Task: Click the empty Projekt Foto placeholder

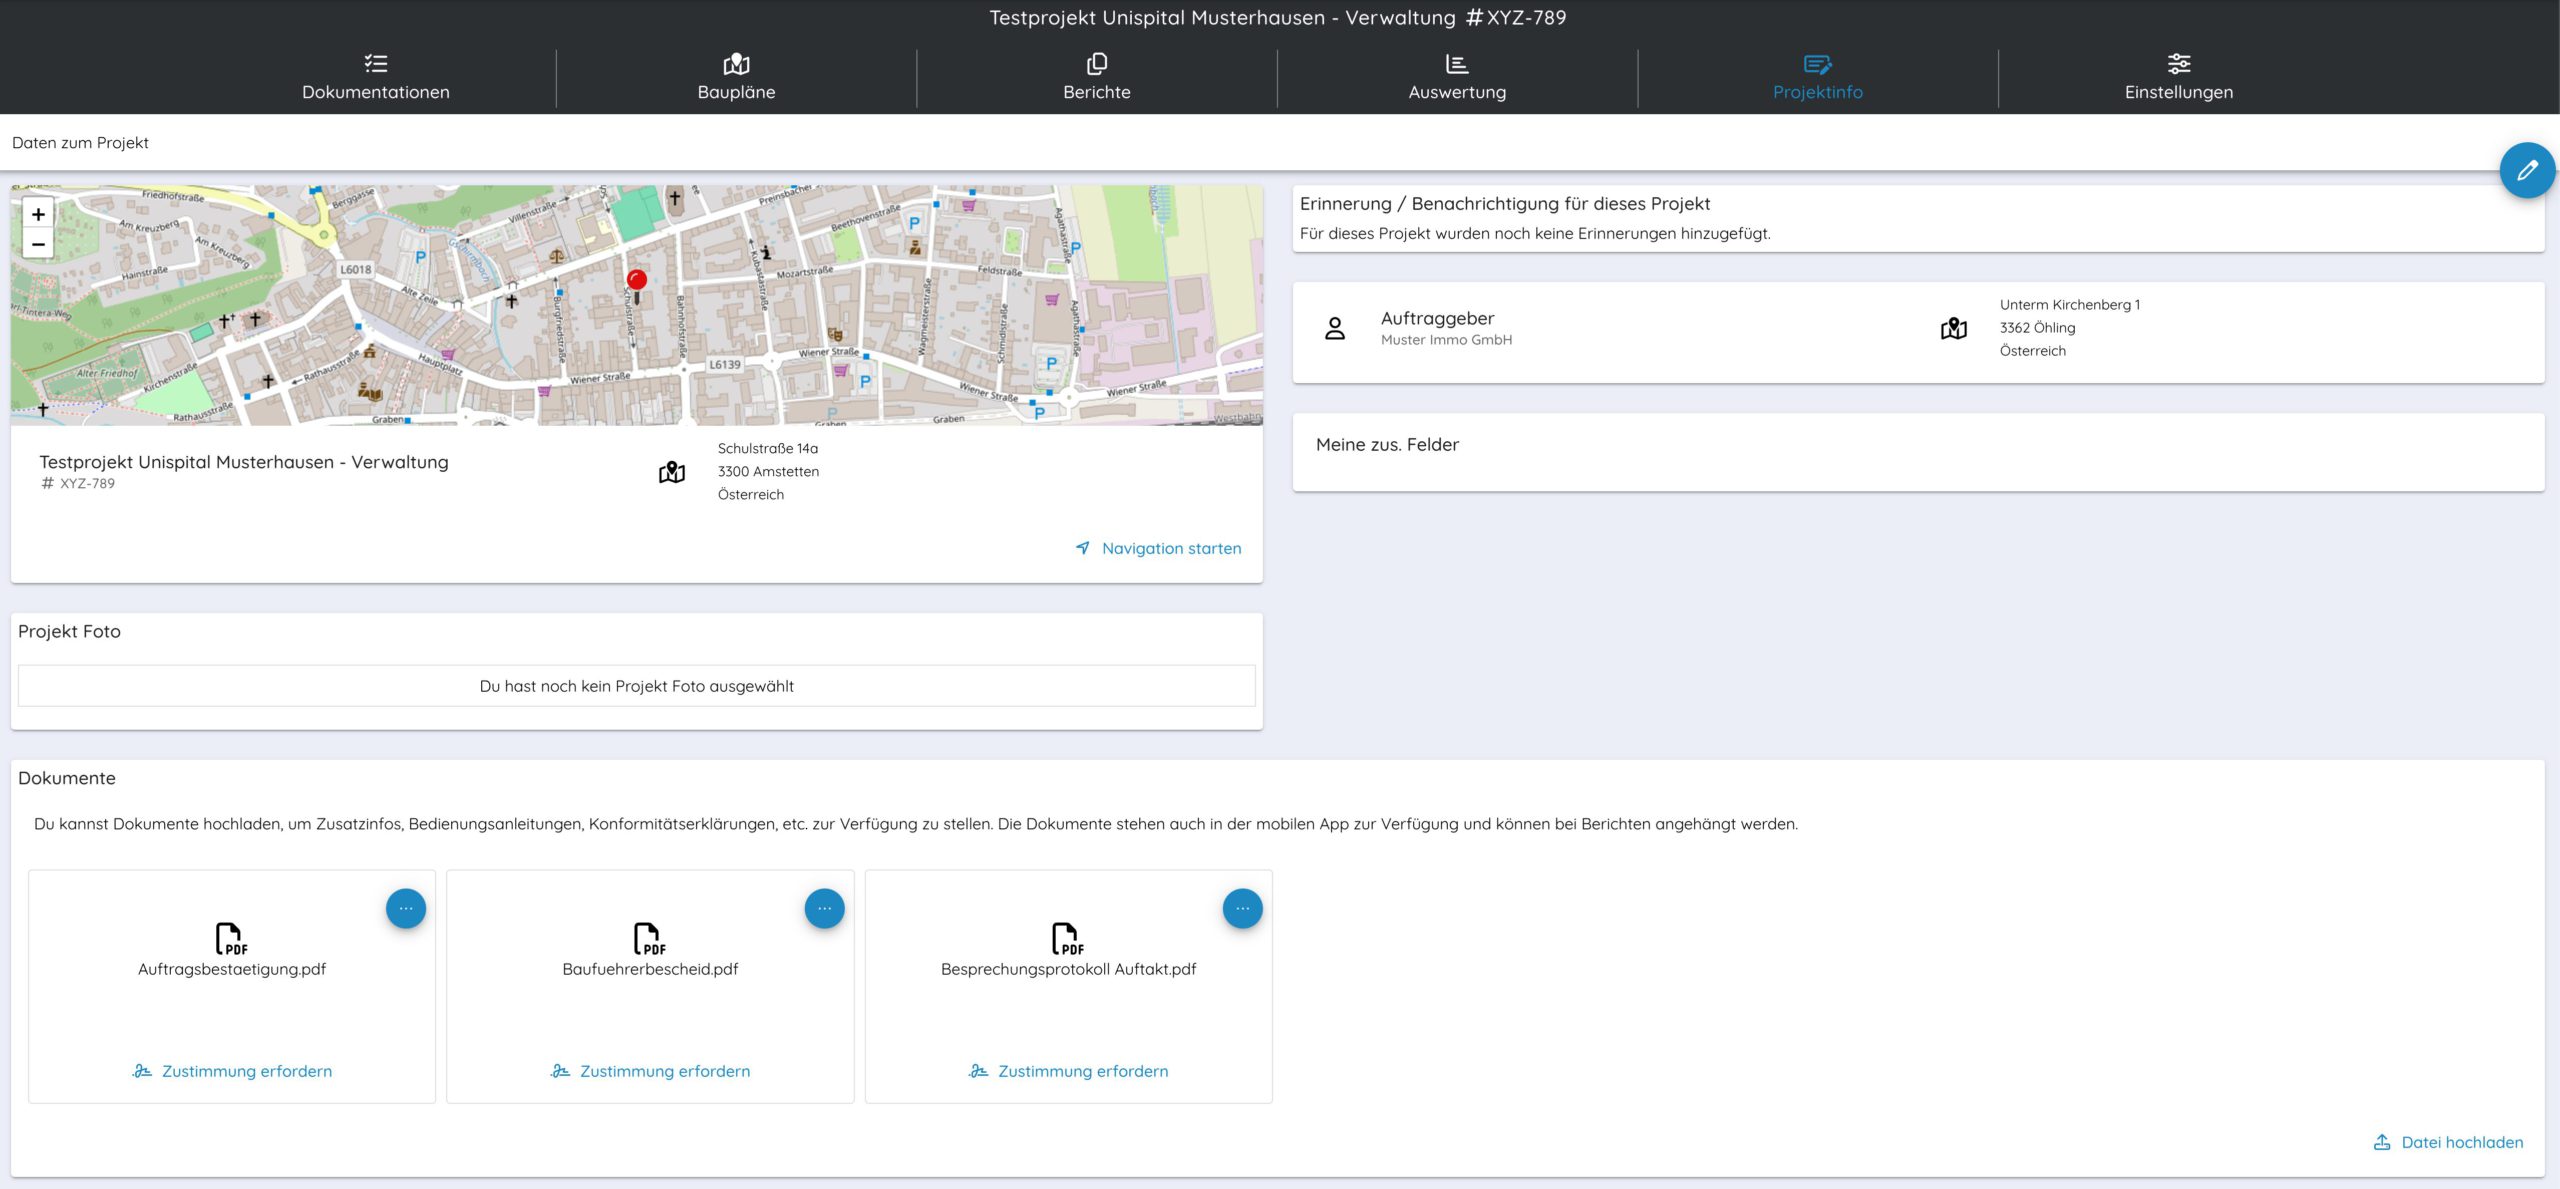Action: pyautogui.click(x=636, y=686)
